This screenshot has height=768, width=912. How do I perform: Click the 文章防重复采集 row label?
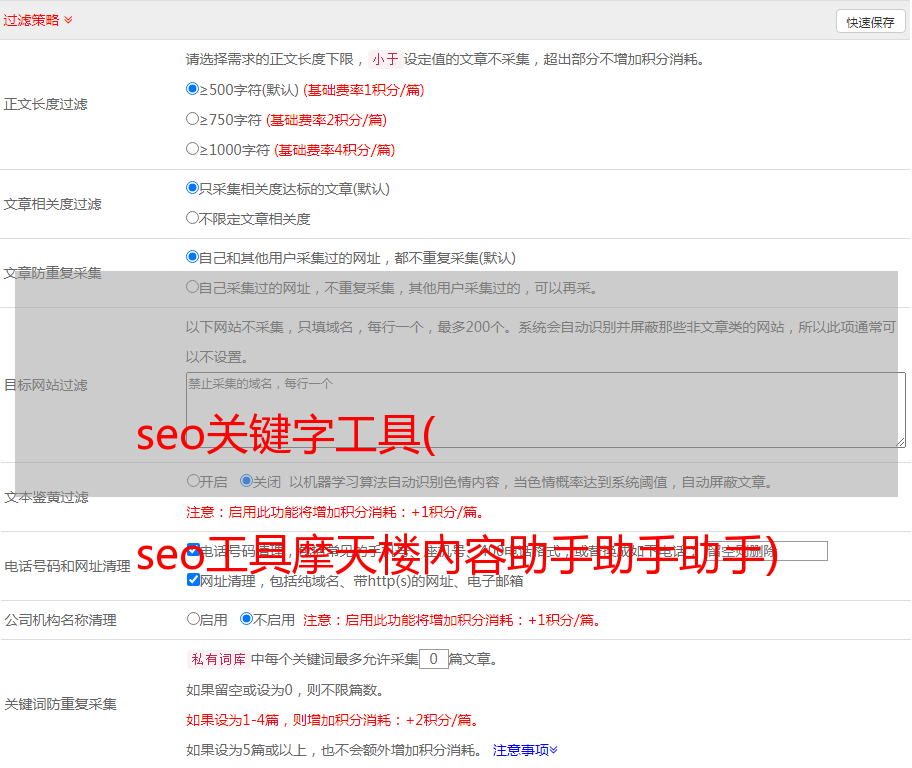(x=53, y=273)
